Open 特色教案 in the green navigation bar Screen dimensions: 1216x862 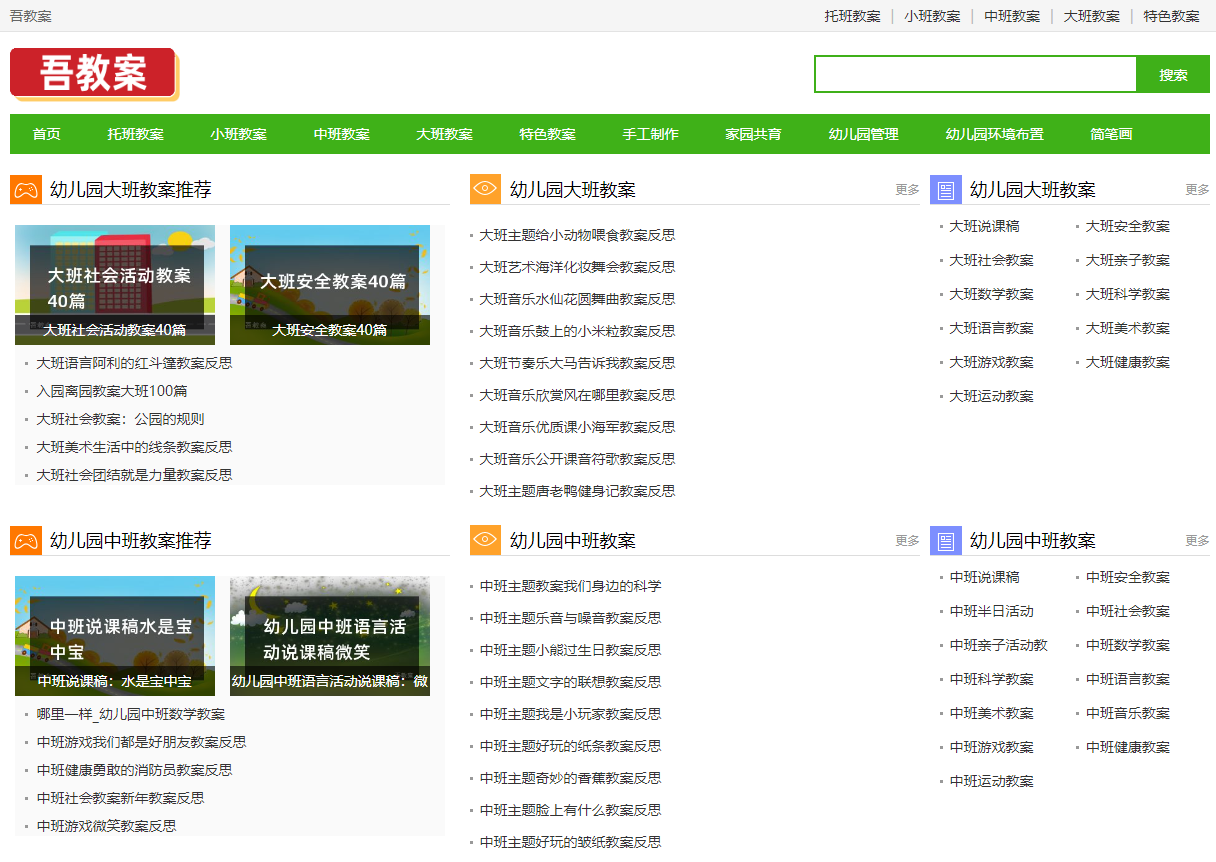pos(548,134)
